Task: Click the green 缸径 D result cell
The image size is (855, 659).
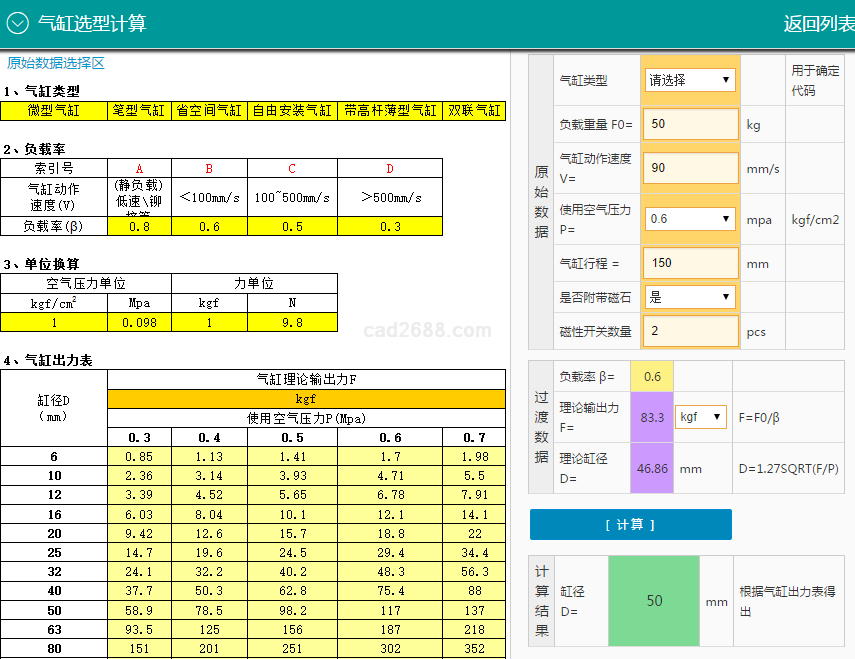Action: (654, 601)
